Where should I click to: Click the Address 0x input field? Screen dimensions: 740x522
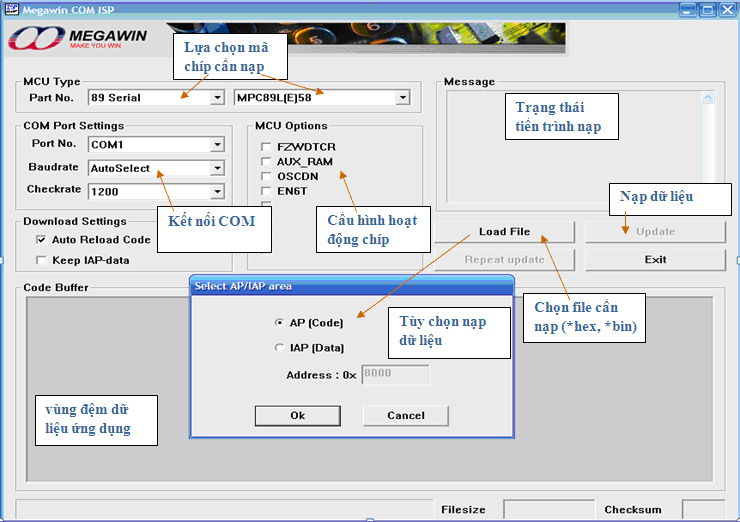(x=395, y=374)
